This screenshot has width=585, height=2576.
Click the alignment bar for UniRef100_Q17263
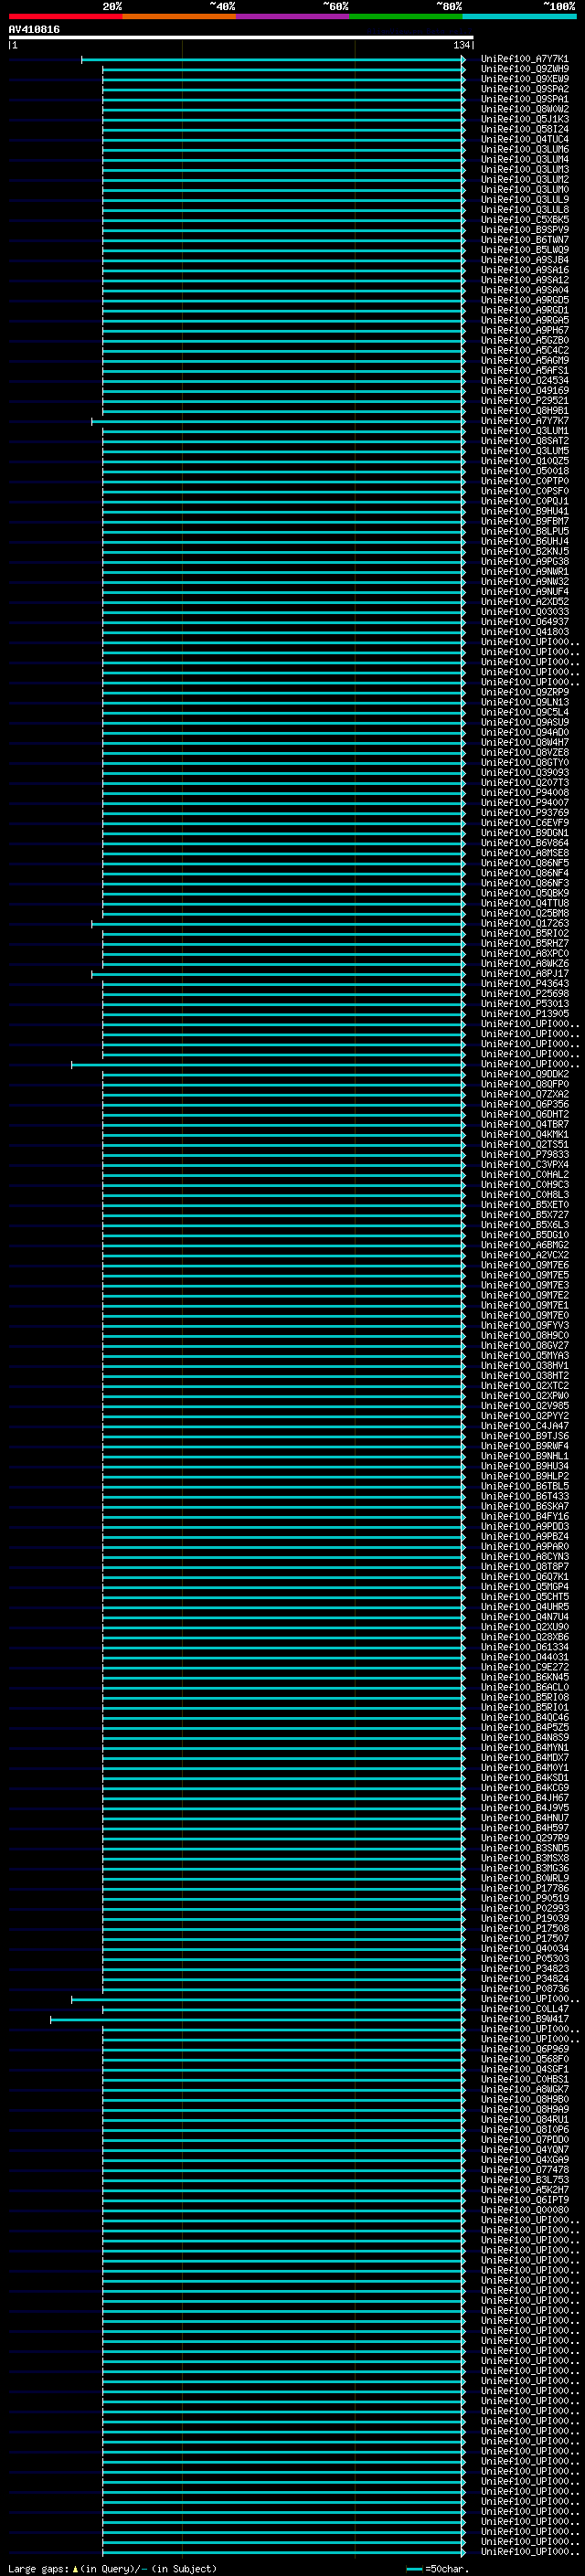click(278, 924)
